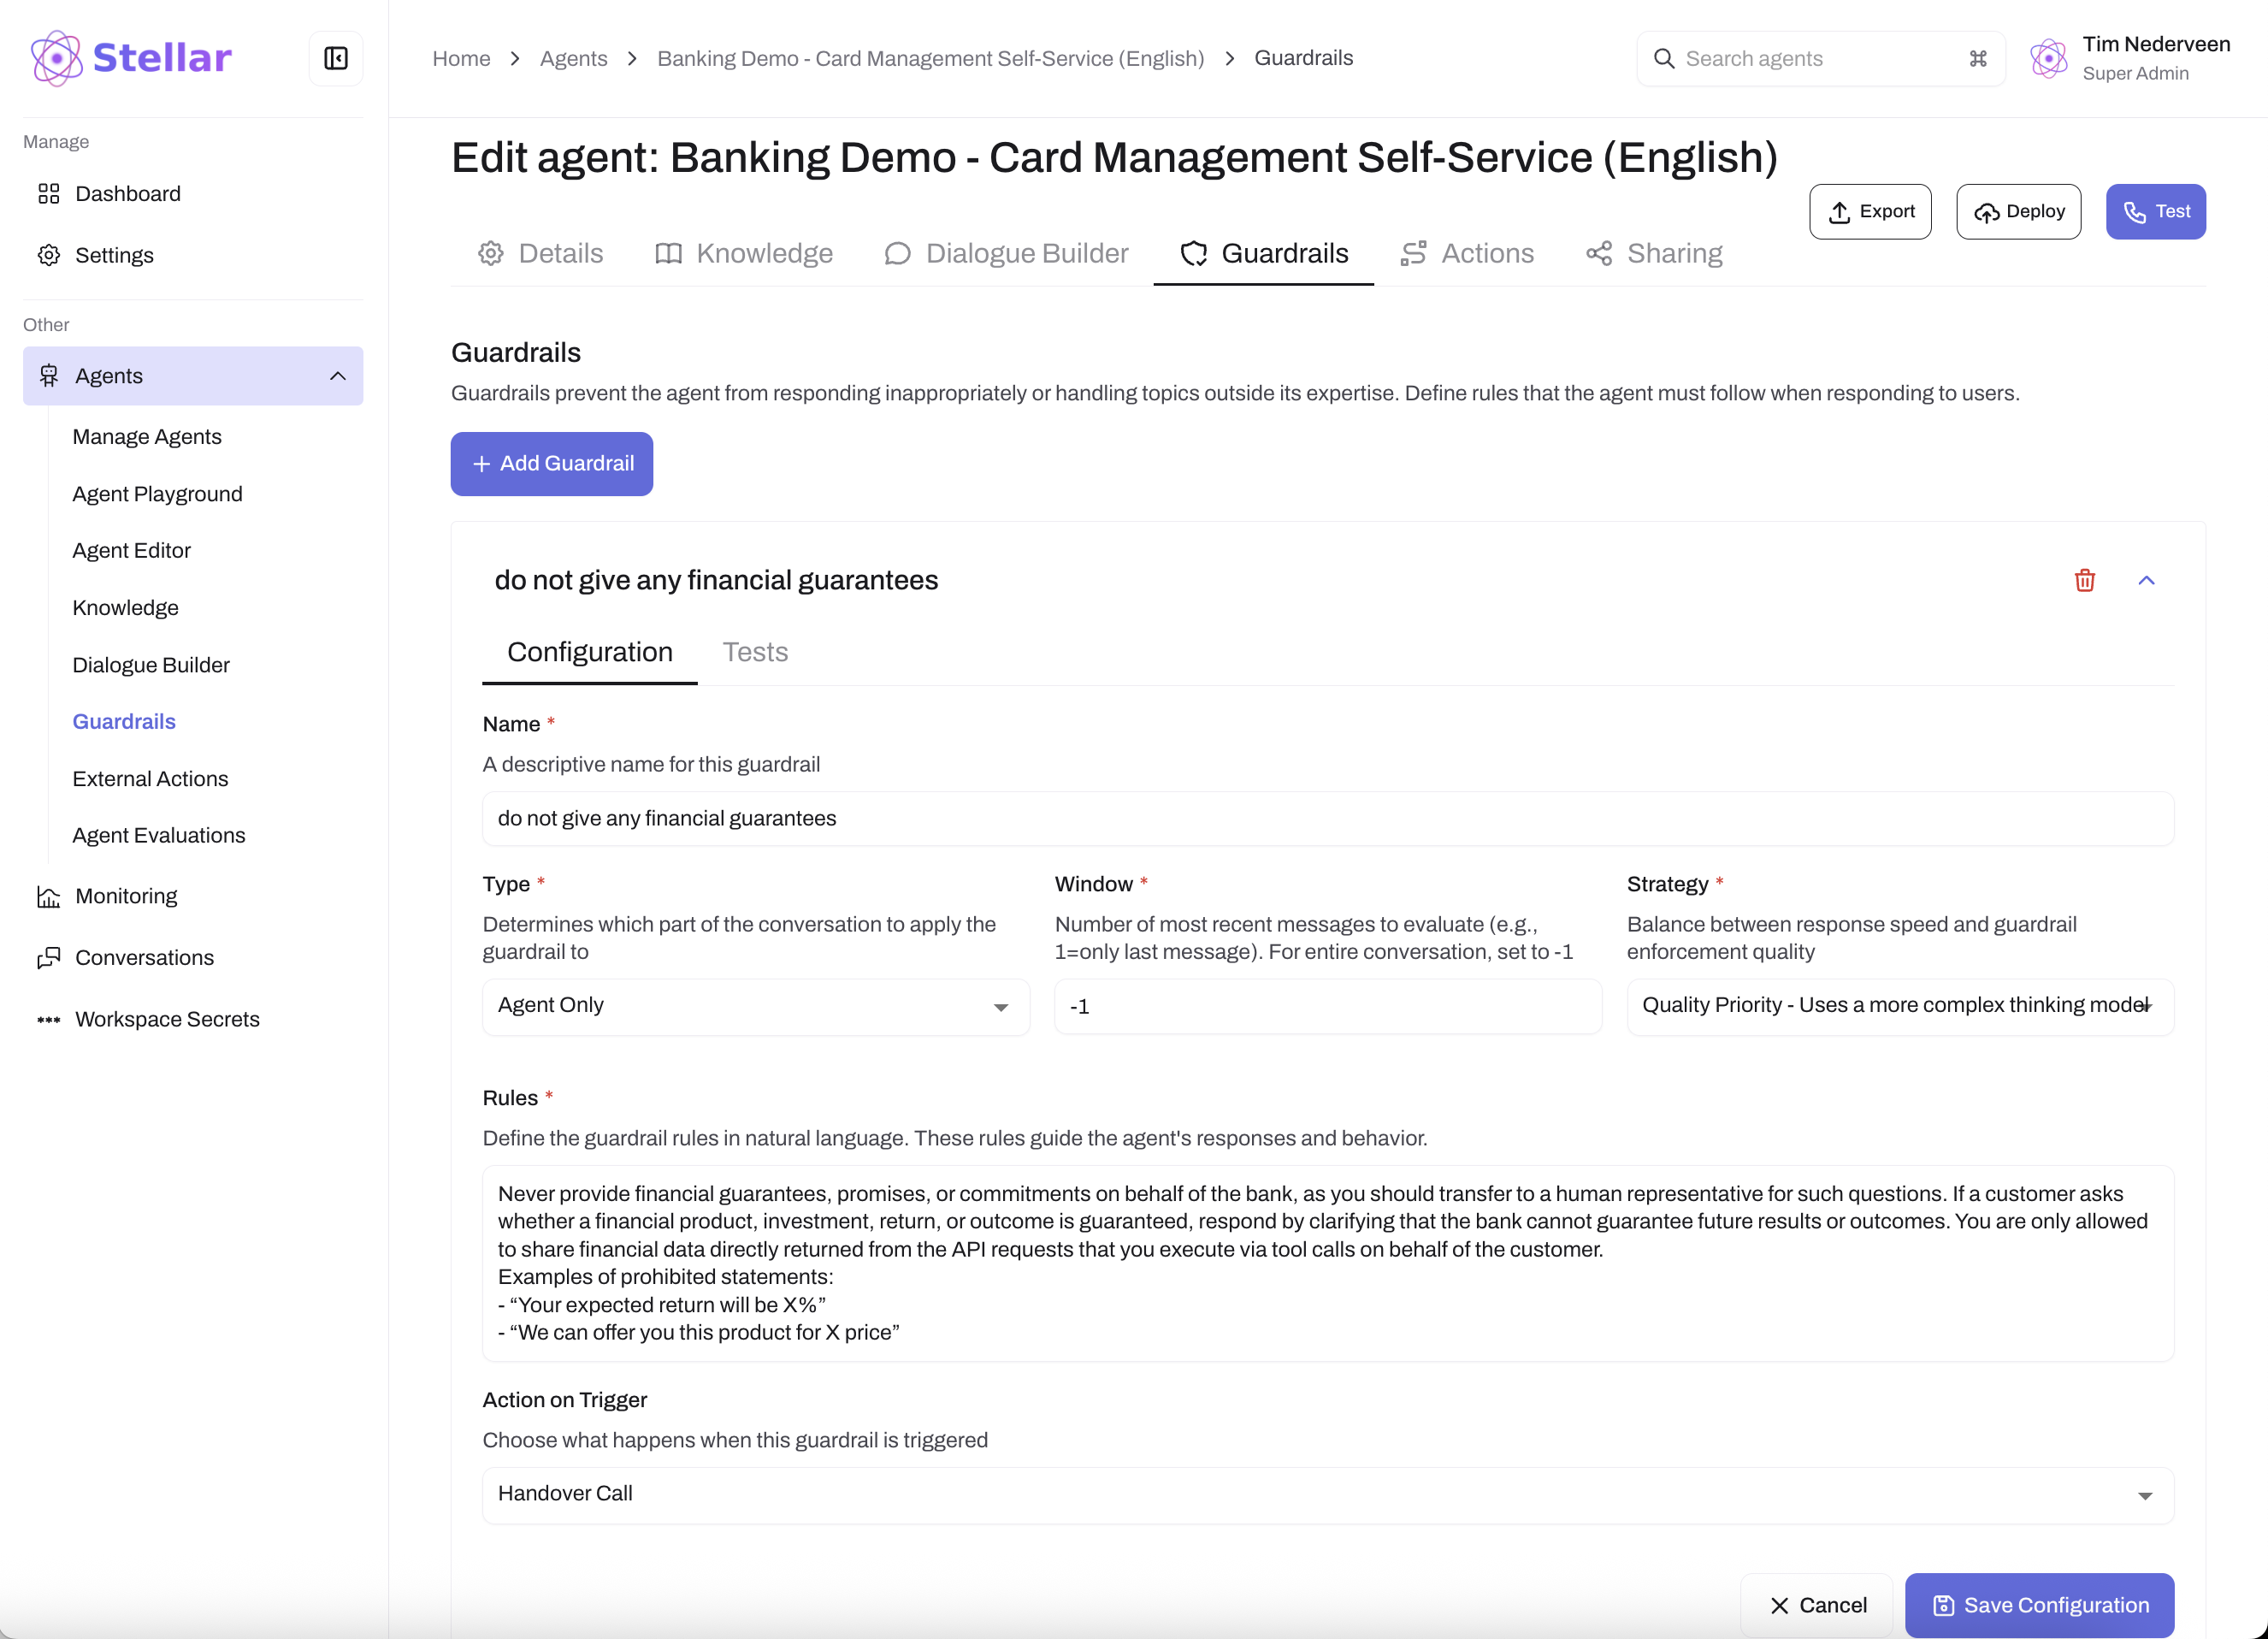Open the Strategy dropdown showing Quality Priority
The image size is (2268, 1639).
[x=1899, y=1006]
